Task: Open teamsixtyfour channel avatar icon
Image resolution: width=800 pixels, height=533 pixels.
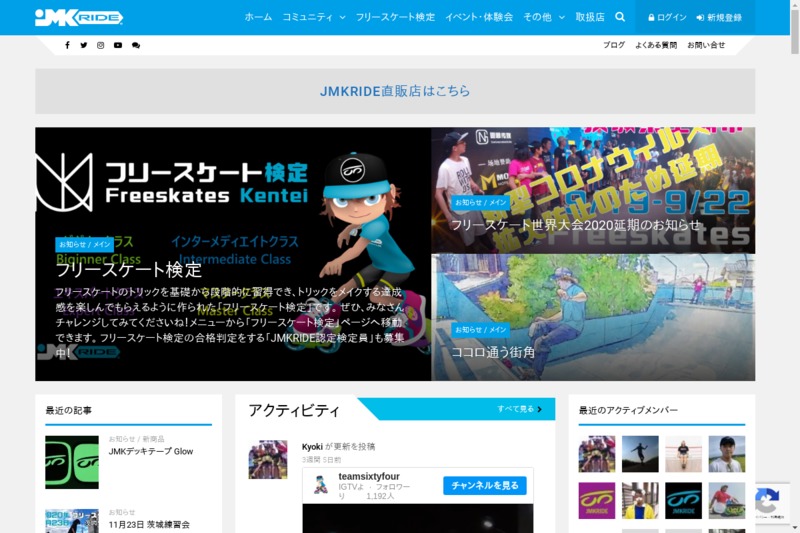Action: click(321, 485)
